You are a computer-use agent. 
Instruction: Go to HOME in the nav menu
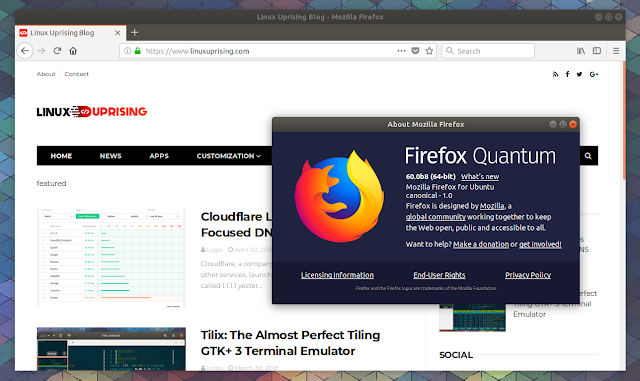click(61, 156)
